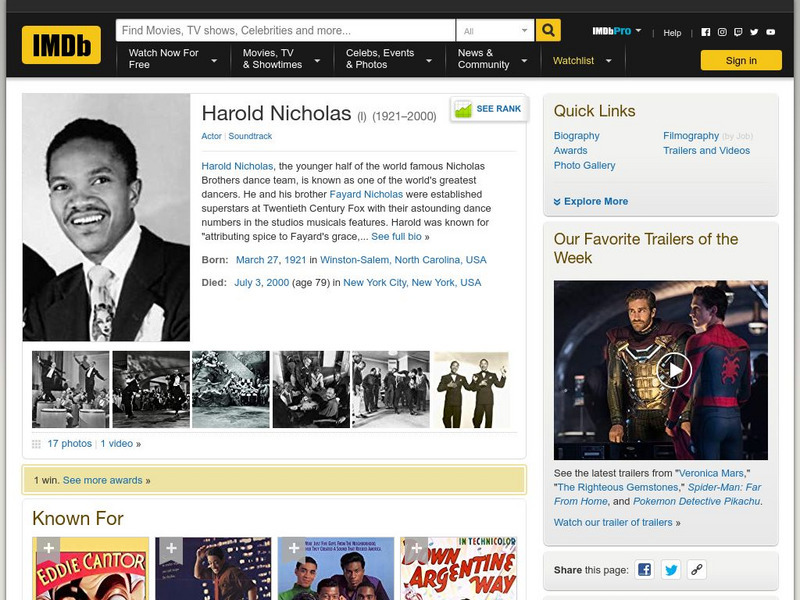Open the second gallery thumbnail of dancers in a ballroom
800x600 pixels.
click(151, 389)
